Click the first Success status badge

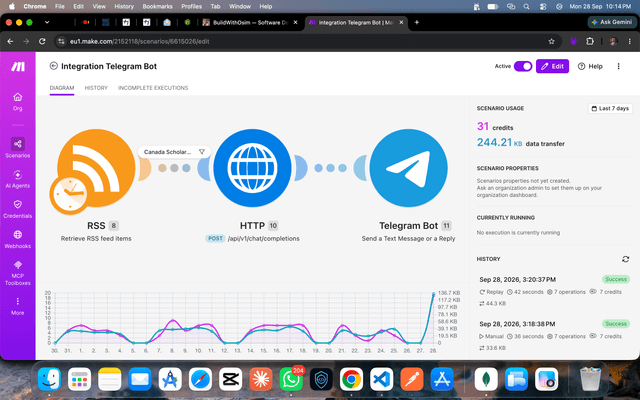pyautogui.click(x=616, y=279)
